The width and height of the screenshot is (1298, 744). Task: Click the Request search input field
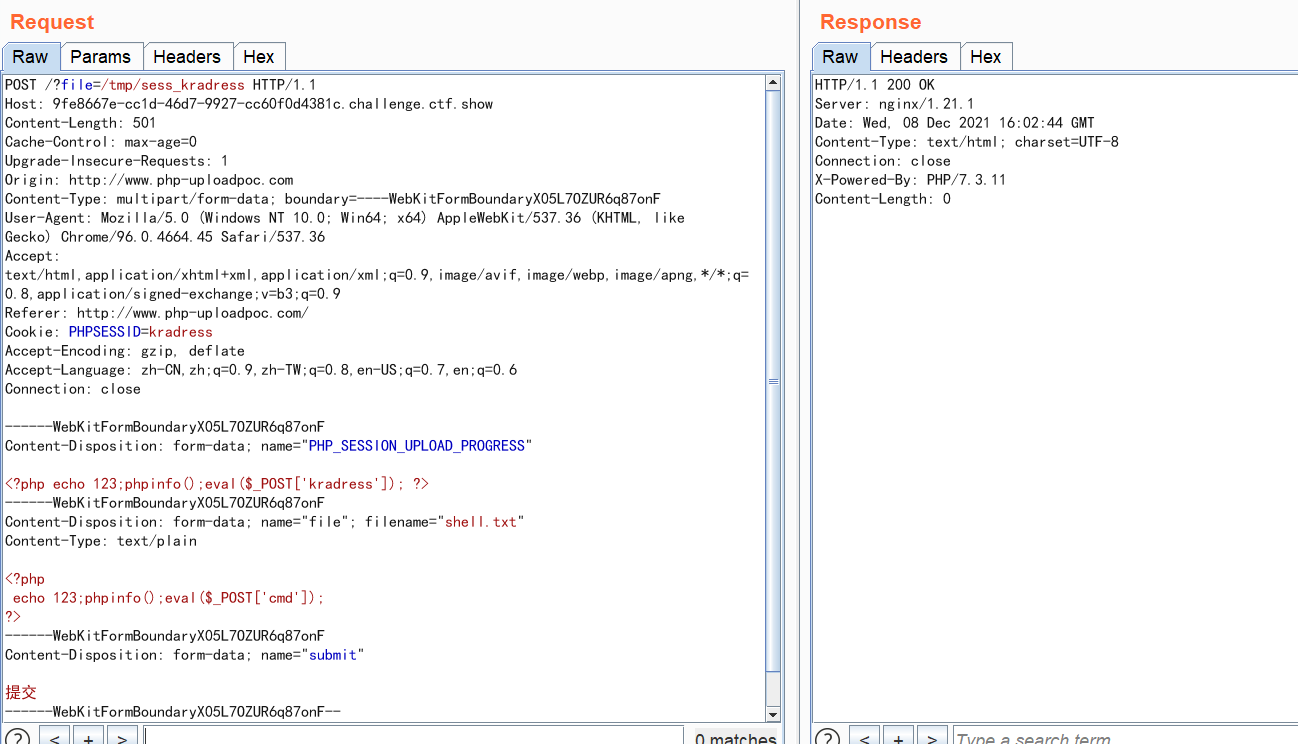(414, 738)
